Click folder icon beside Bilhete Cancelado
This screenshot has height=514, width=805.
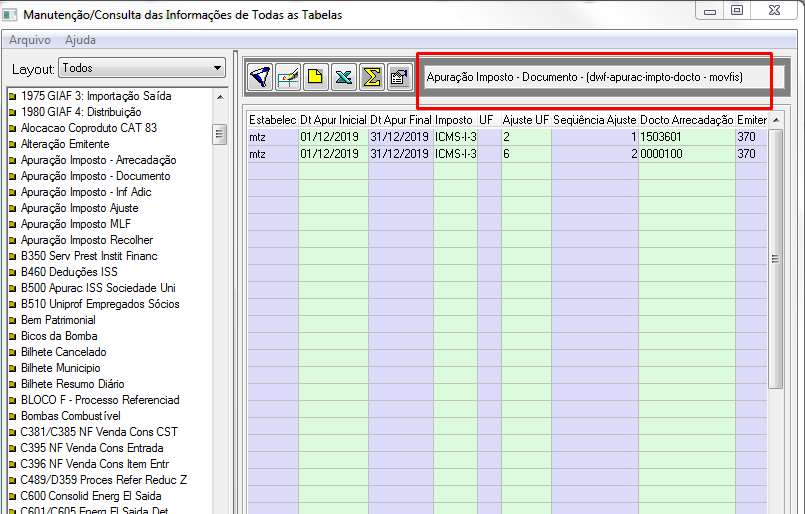13,352
